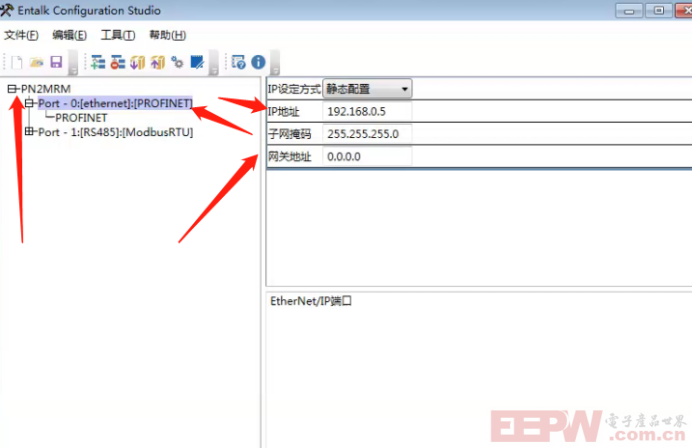This screenshot has height=448, width=692.
Task: Click the IP设定方式 label
Action: (x=294, y=89)
